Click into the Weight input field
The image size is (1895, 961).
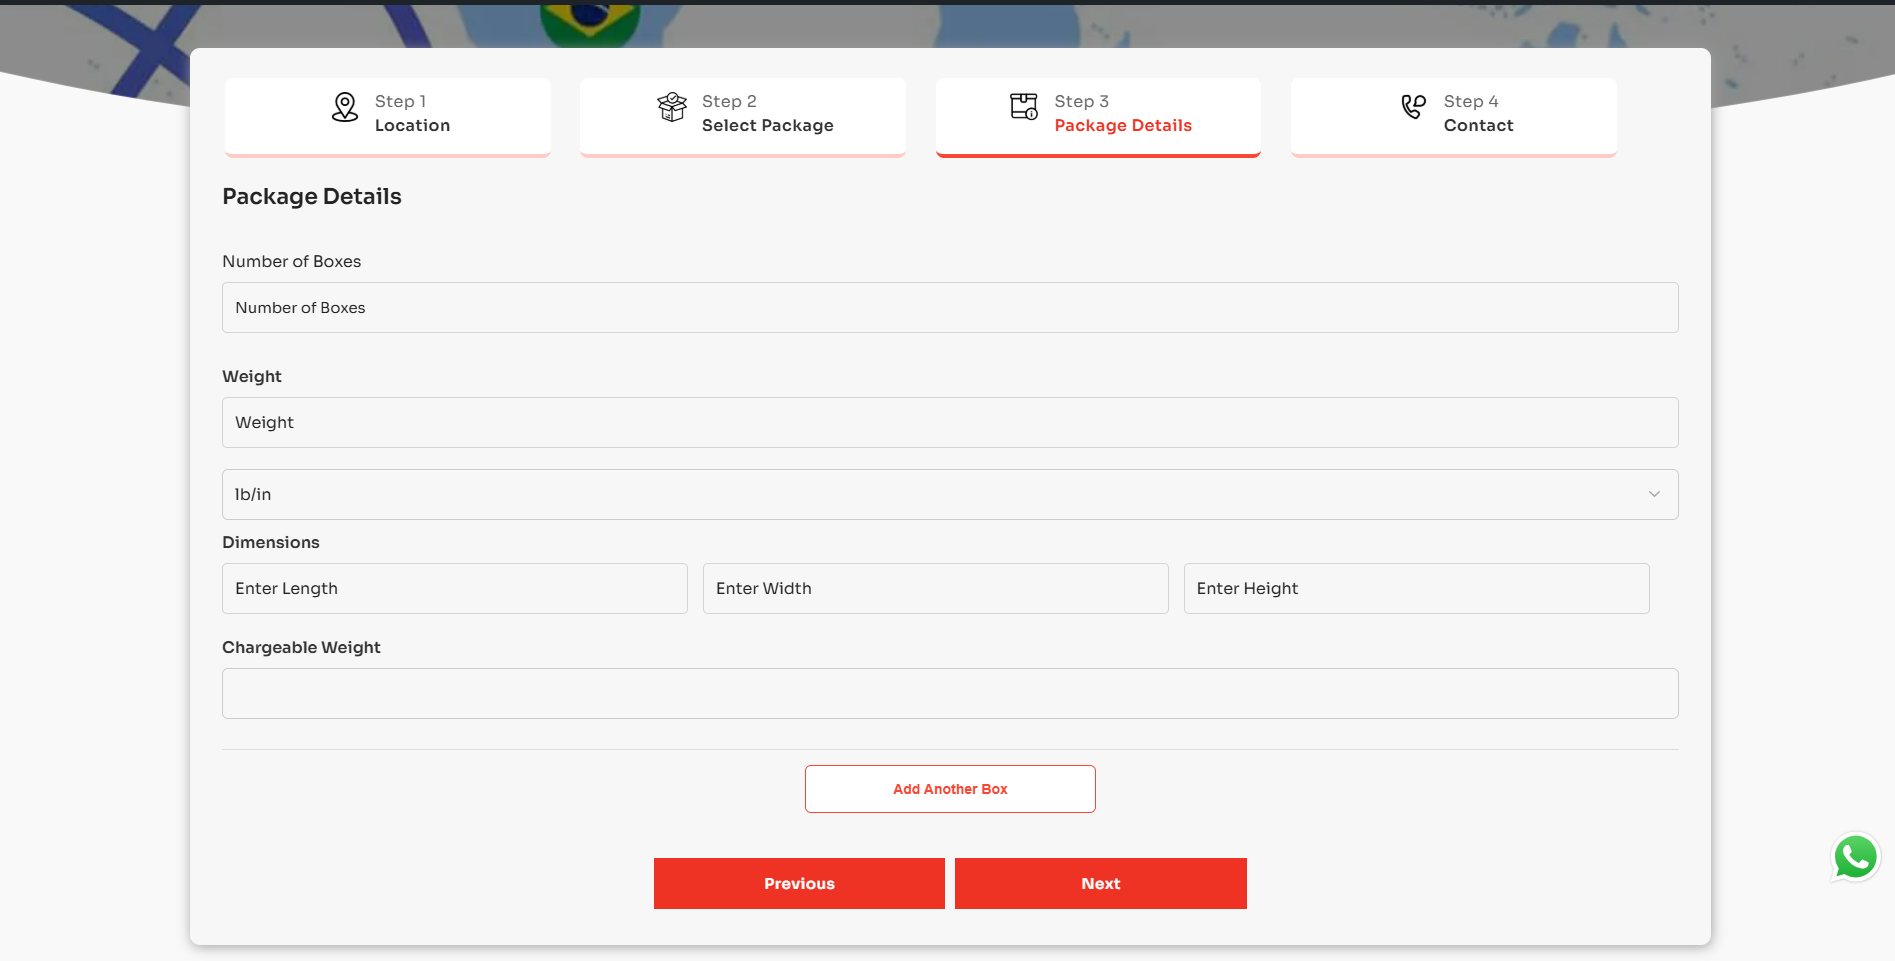pyautogui.click(x=950, y=422)
